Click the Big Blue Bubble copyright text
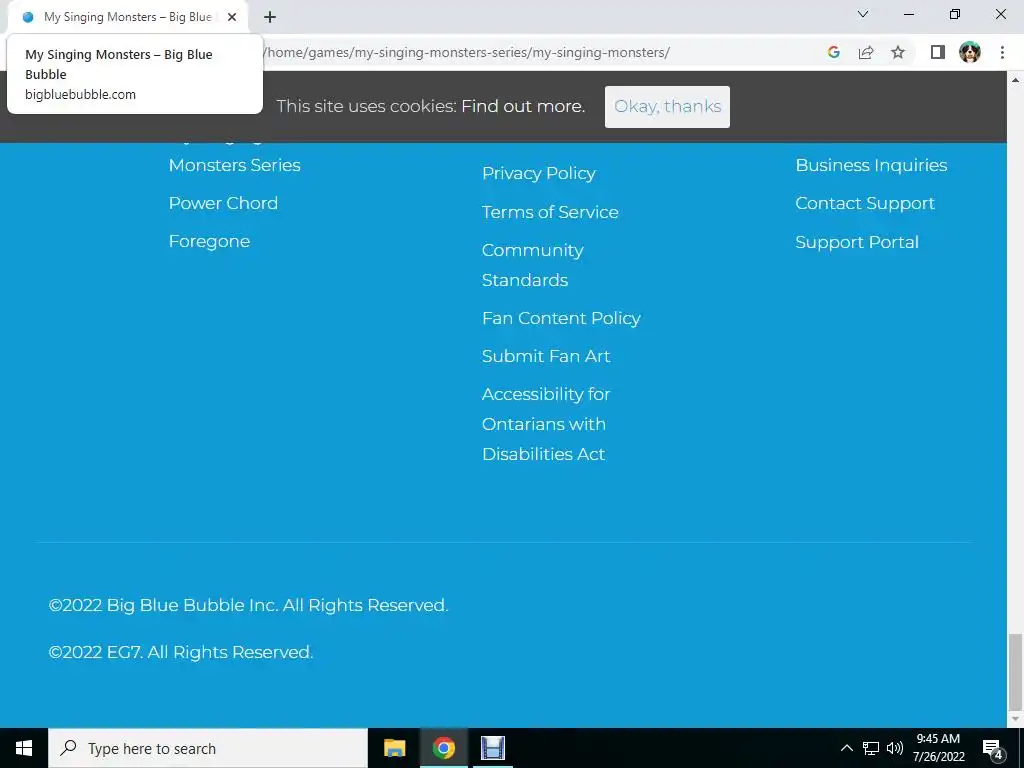 [x=248, y=605]
